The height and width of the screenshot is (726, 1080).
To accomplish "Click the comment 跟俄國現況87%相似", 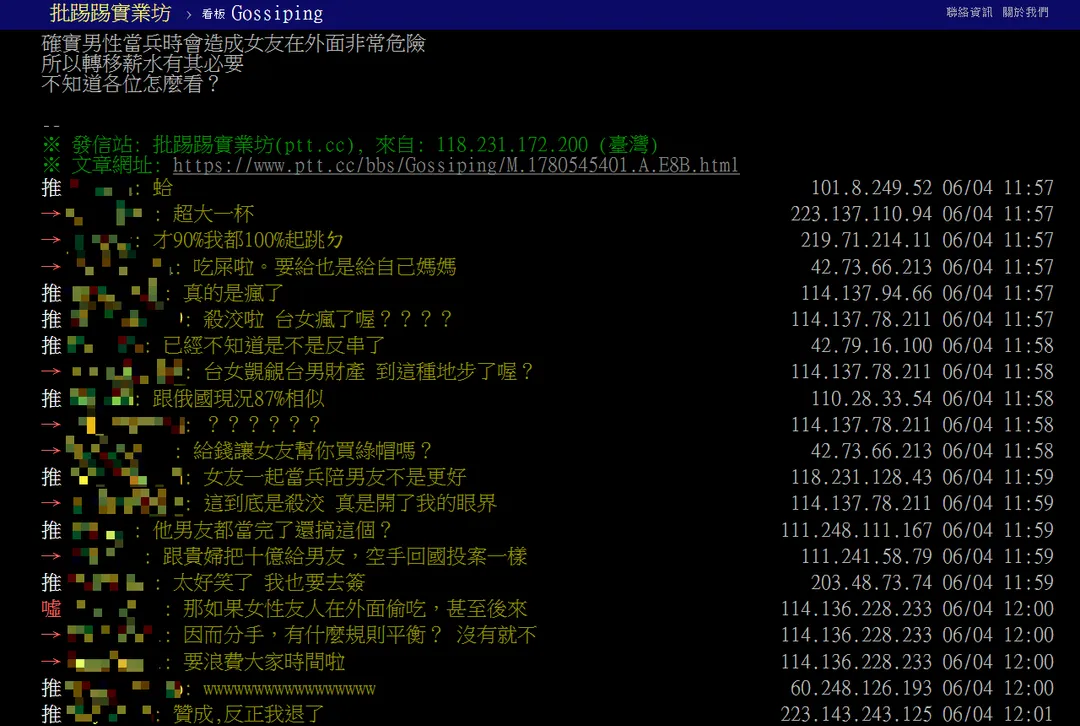I will click(238, 398).
